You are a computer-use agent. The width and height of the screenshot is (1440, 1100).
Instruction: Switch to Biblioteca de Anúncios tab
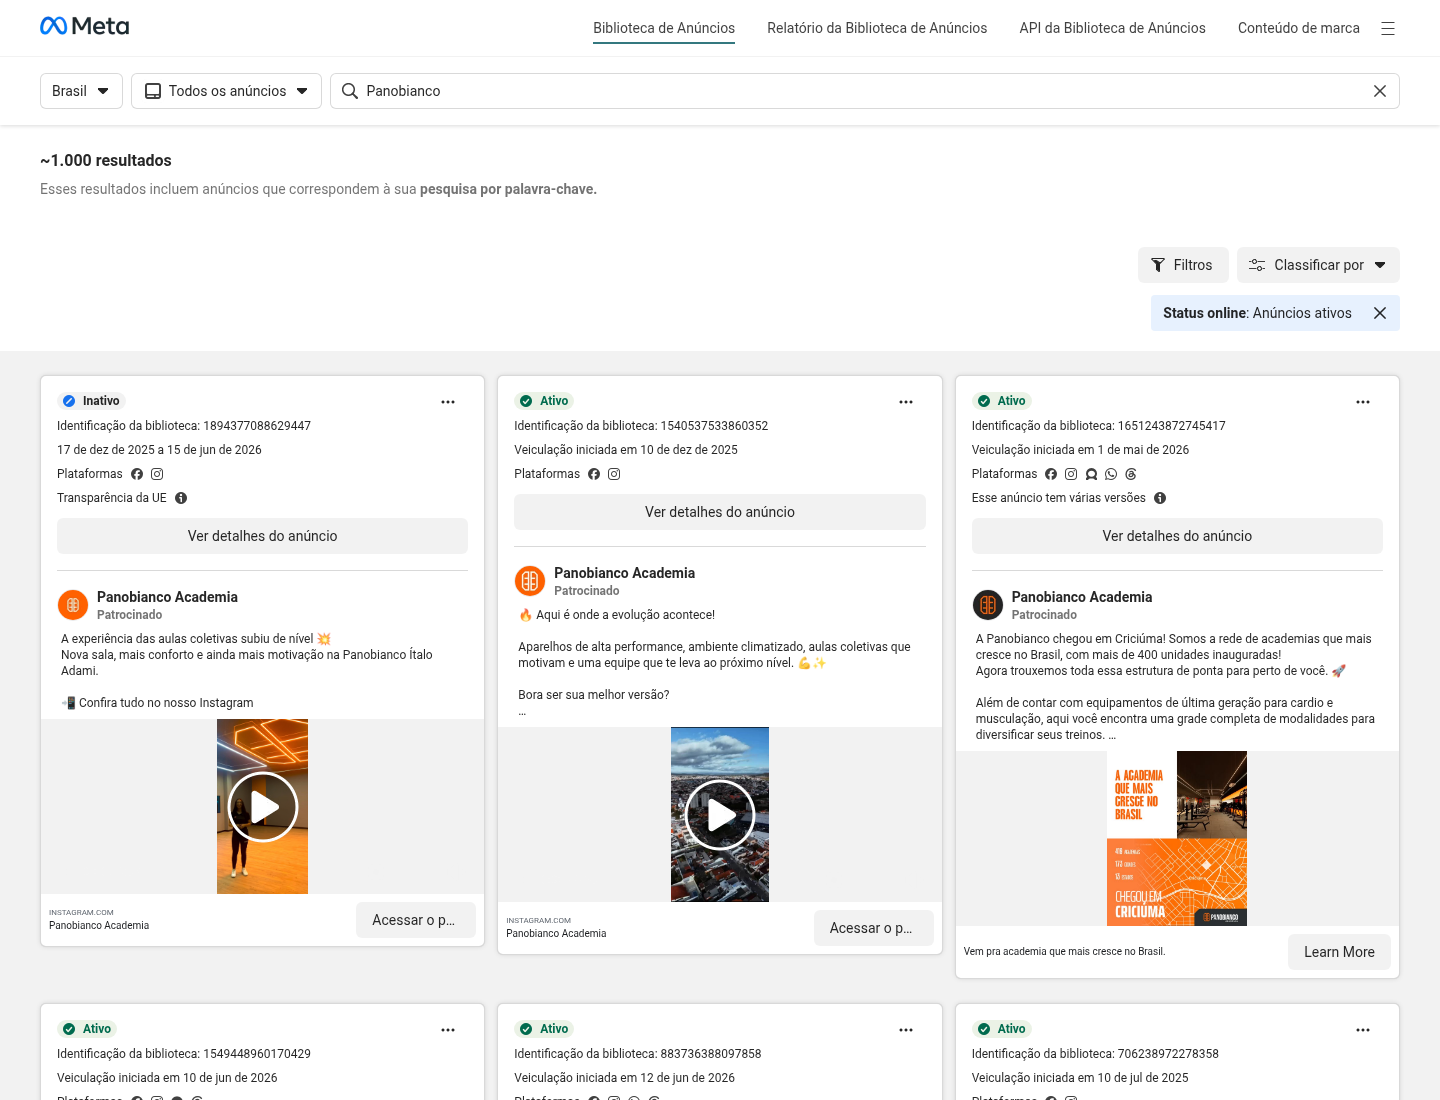pyautogui.click(x=664, y=28)
